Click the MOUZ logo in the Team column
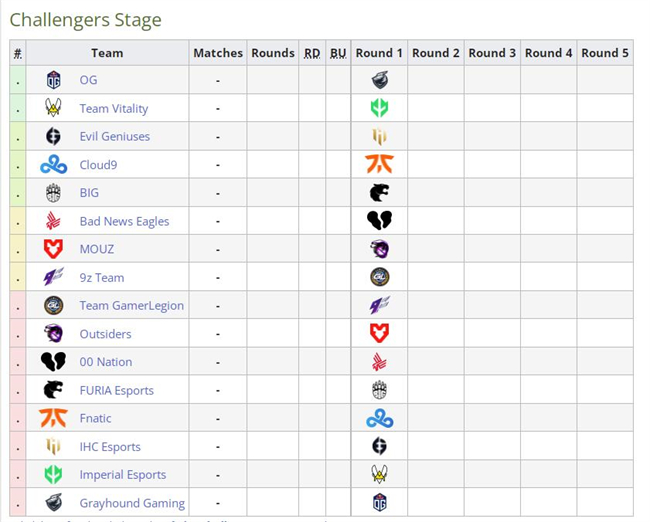Image resolution: width=650 pixels, height=522 pixels. click(x=53, y=249)
